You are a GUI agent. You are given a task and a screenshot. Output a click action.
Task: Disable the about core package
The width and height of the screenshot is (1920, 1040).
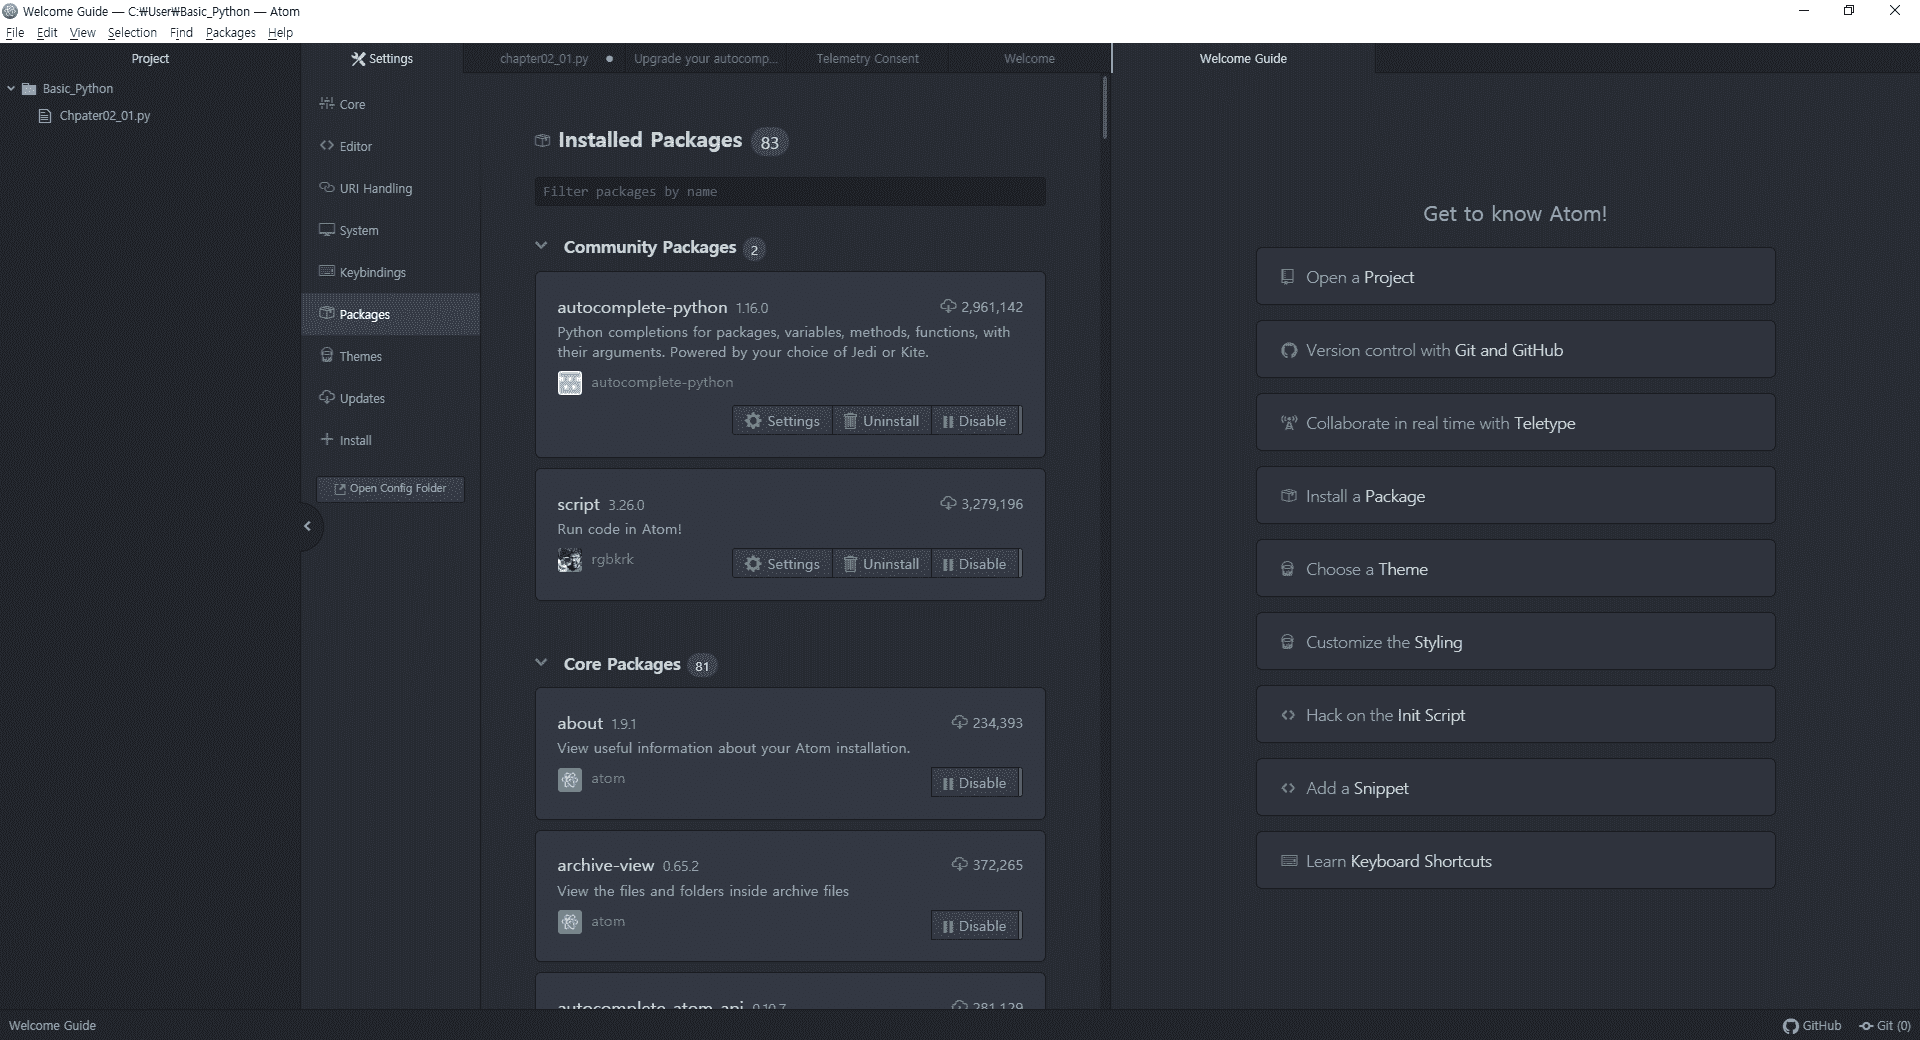click(975, 783)
